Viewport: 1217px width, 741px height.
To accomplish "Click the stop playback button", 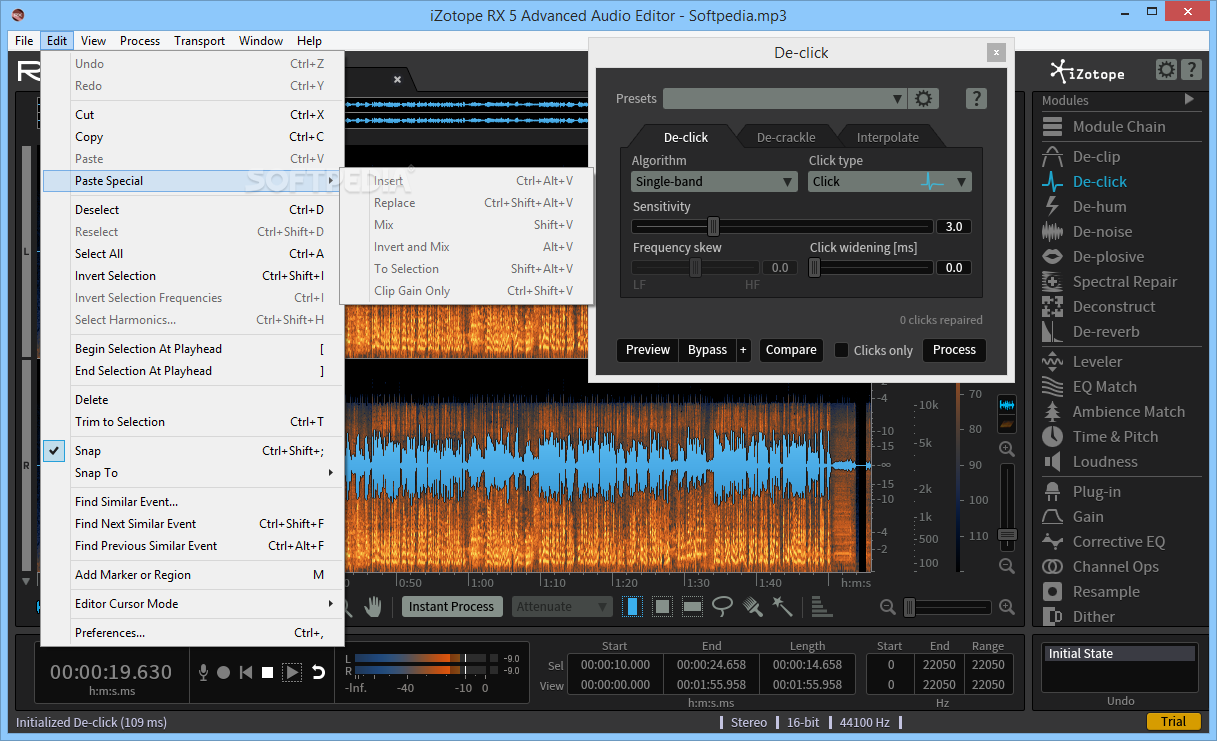I will click(268, 673).
